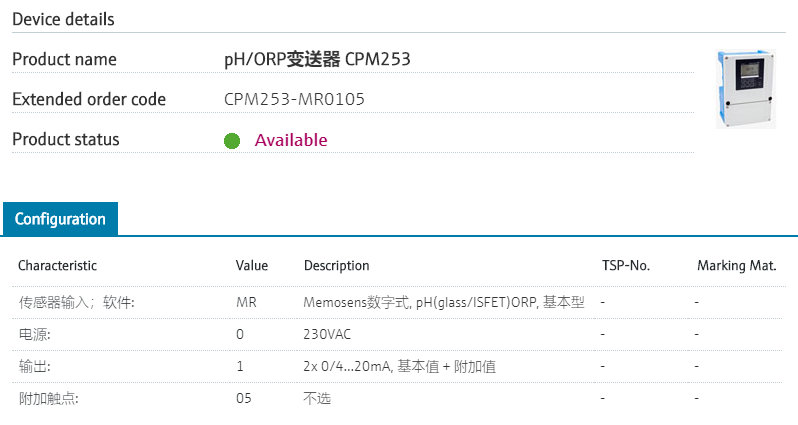Select the 不选 description cell
Viewport: 798px width, 425px height.
317,399
